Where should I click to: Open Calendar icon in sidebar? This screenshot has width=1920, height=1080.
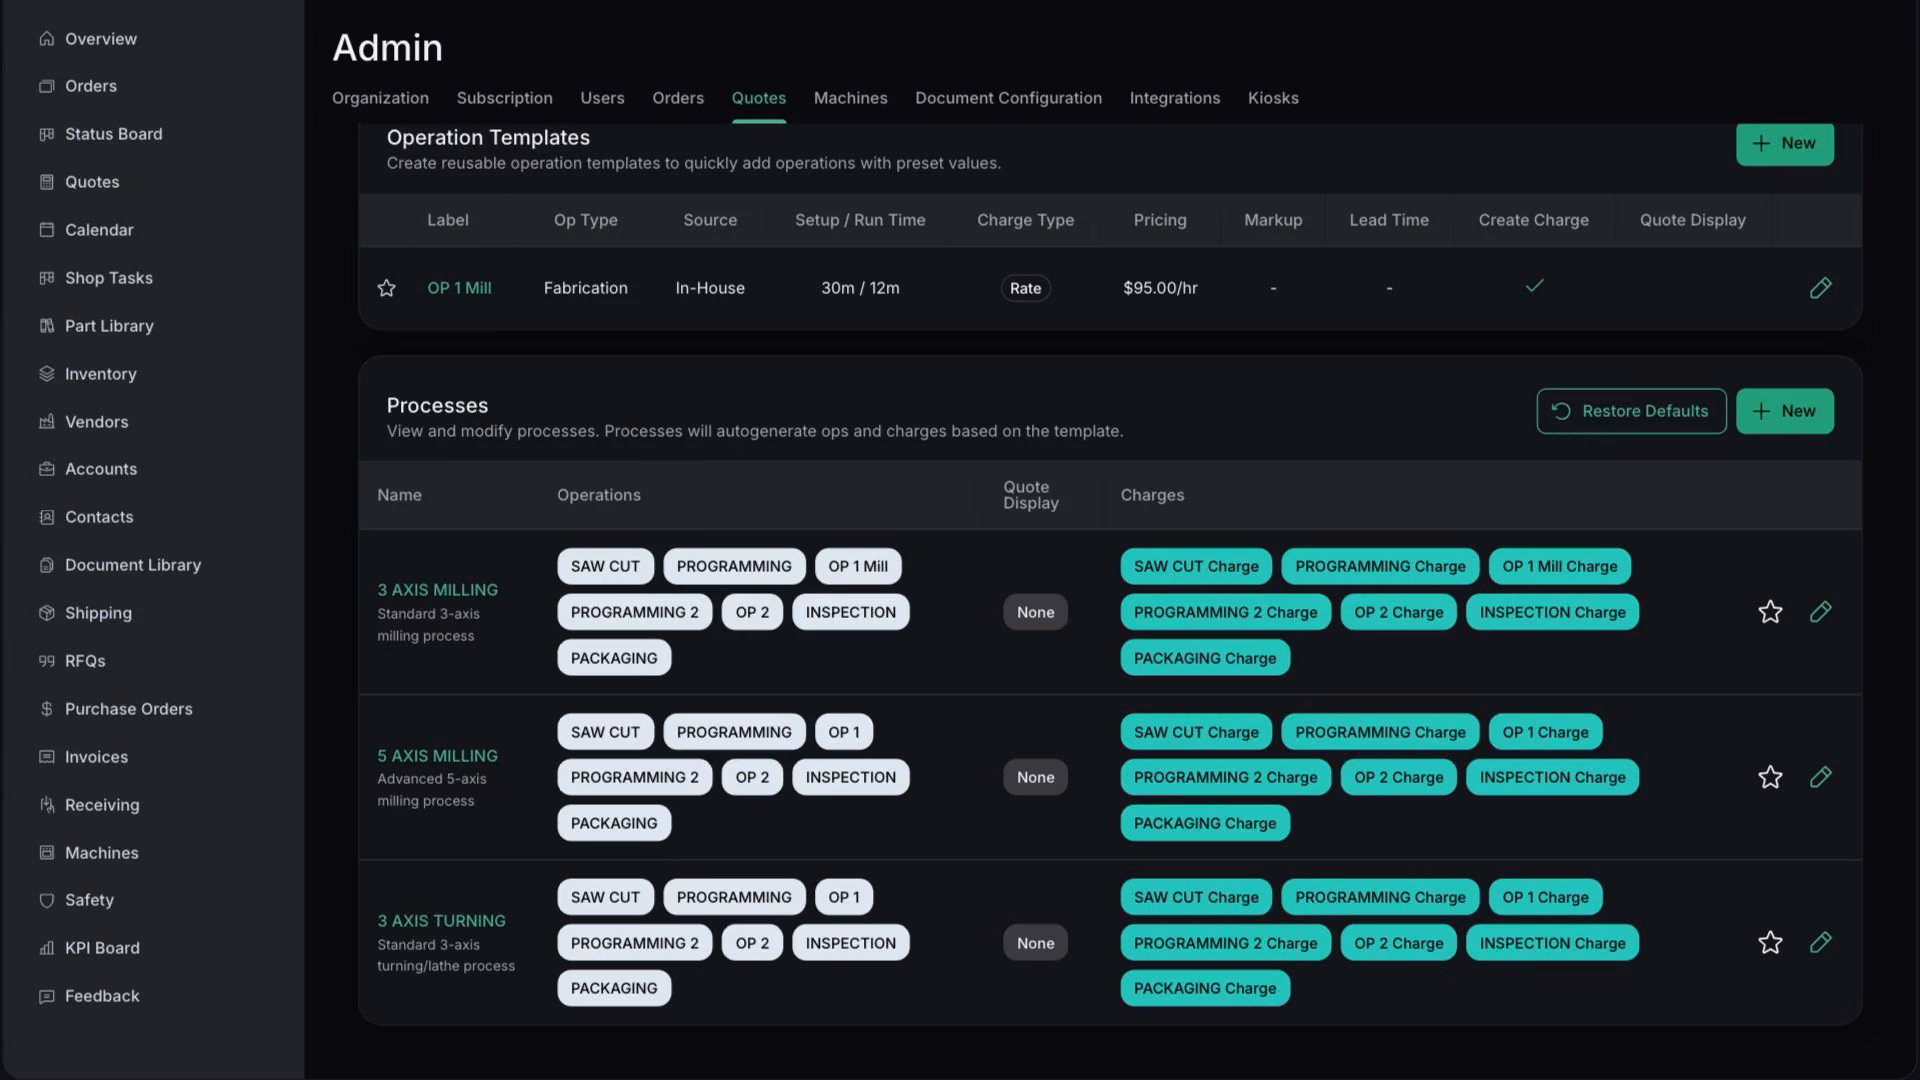pyautogui.click(x=46, y=230)
